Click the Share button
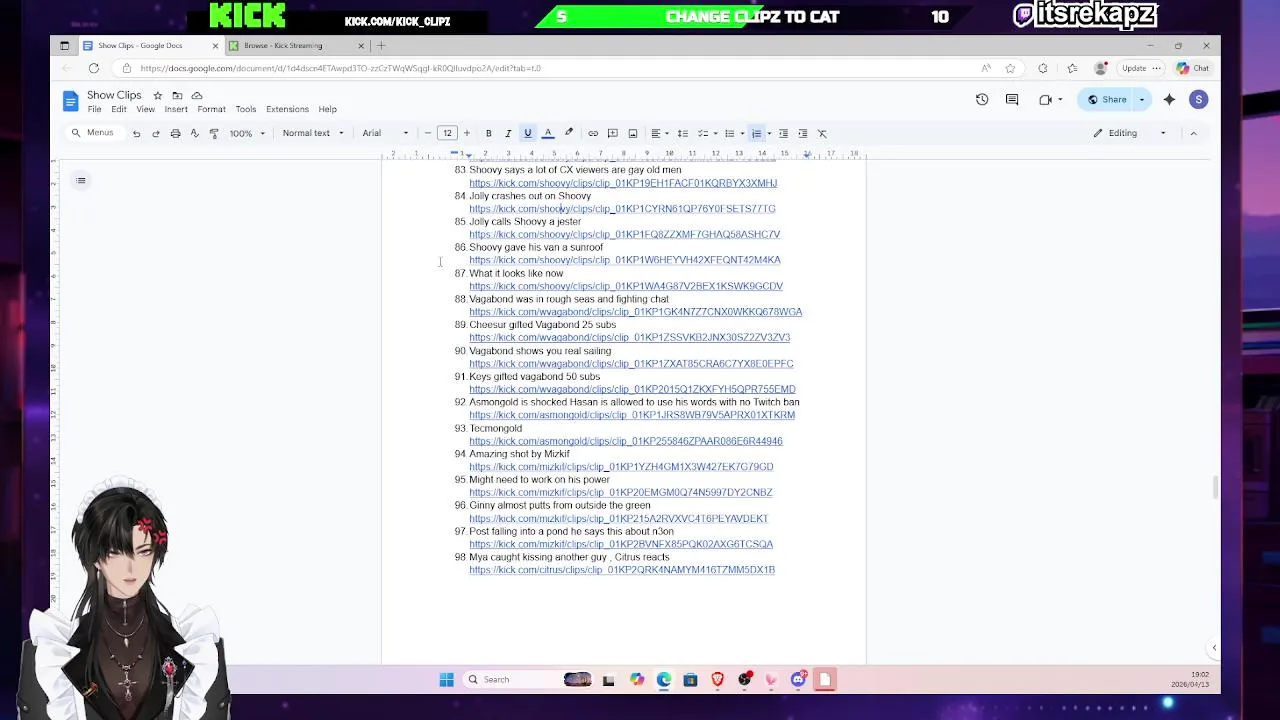Image resolution: width=1280 pixels, height=720 pixels. click(1107, 99)
